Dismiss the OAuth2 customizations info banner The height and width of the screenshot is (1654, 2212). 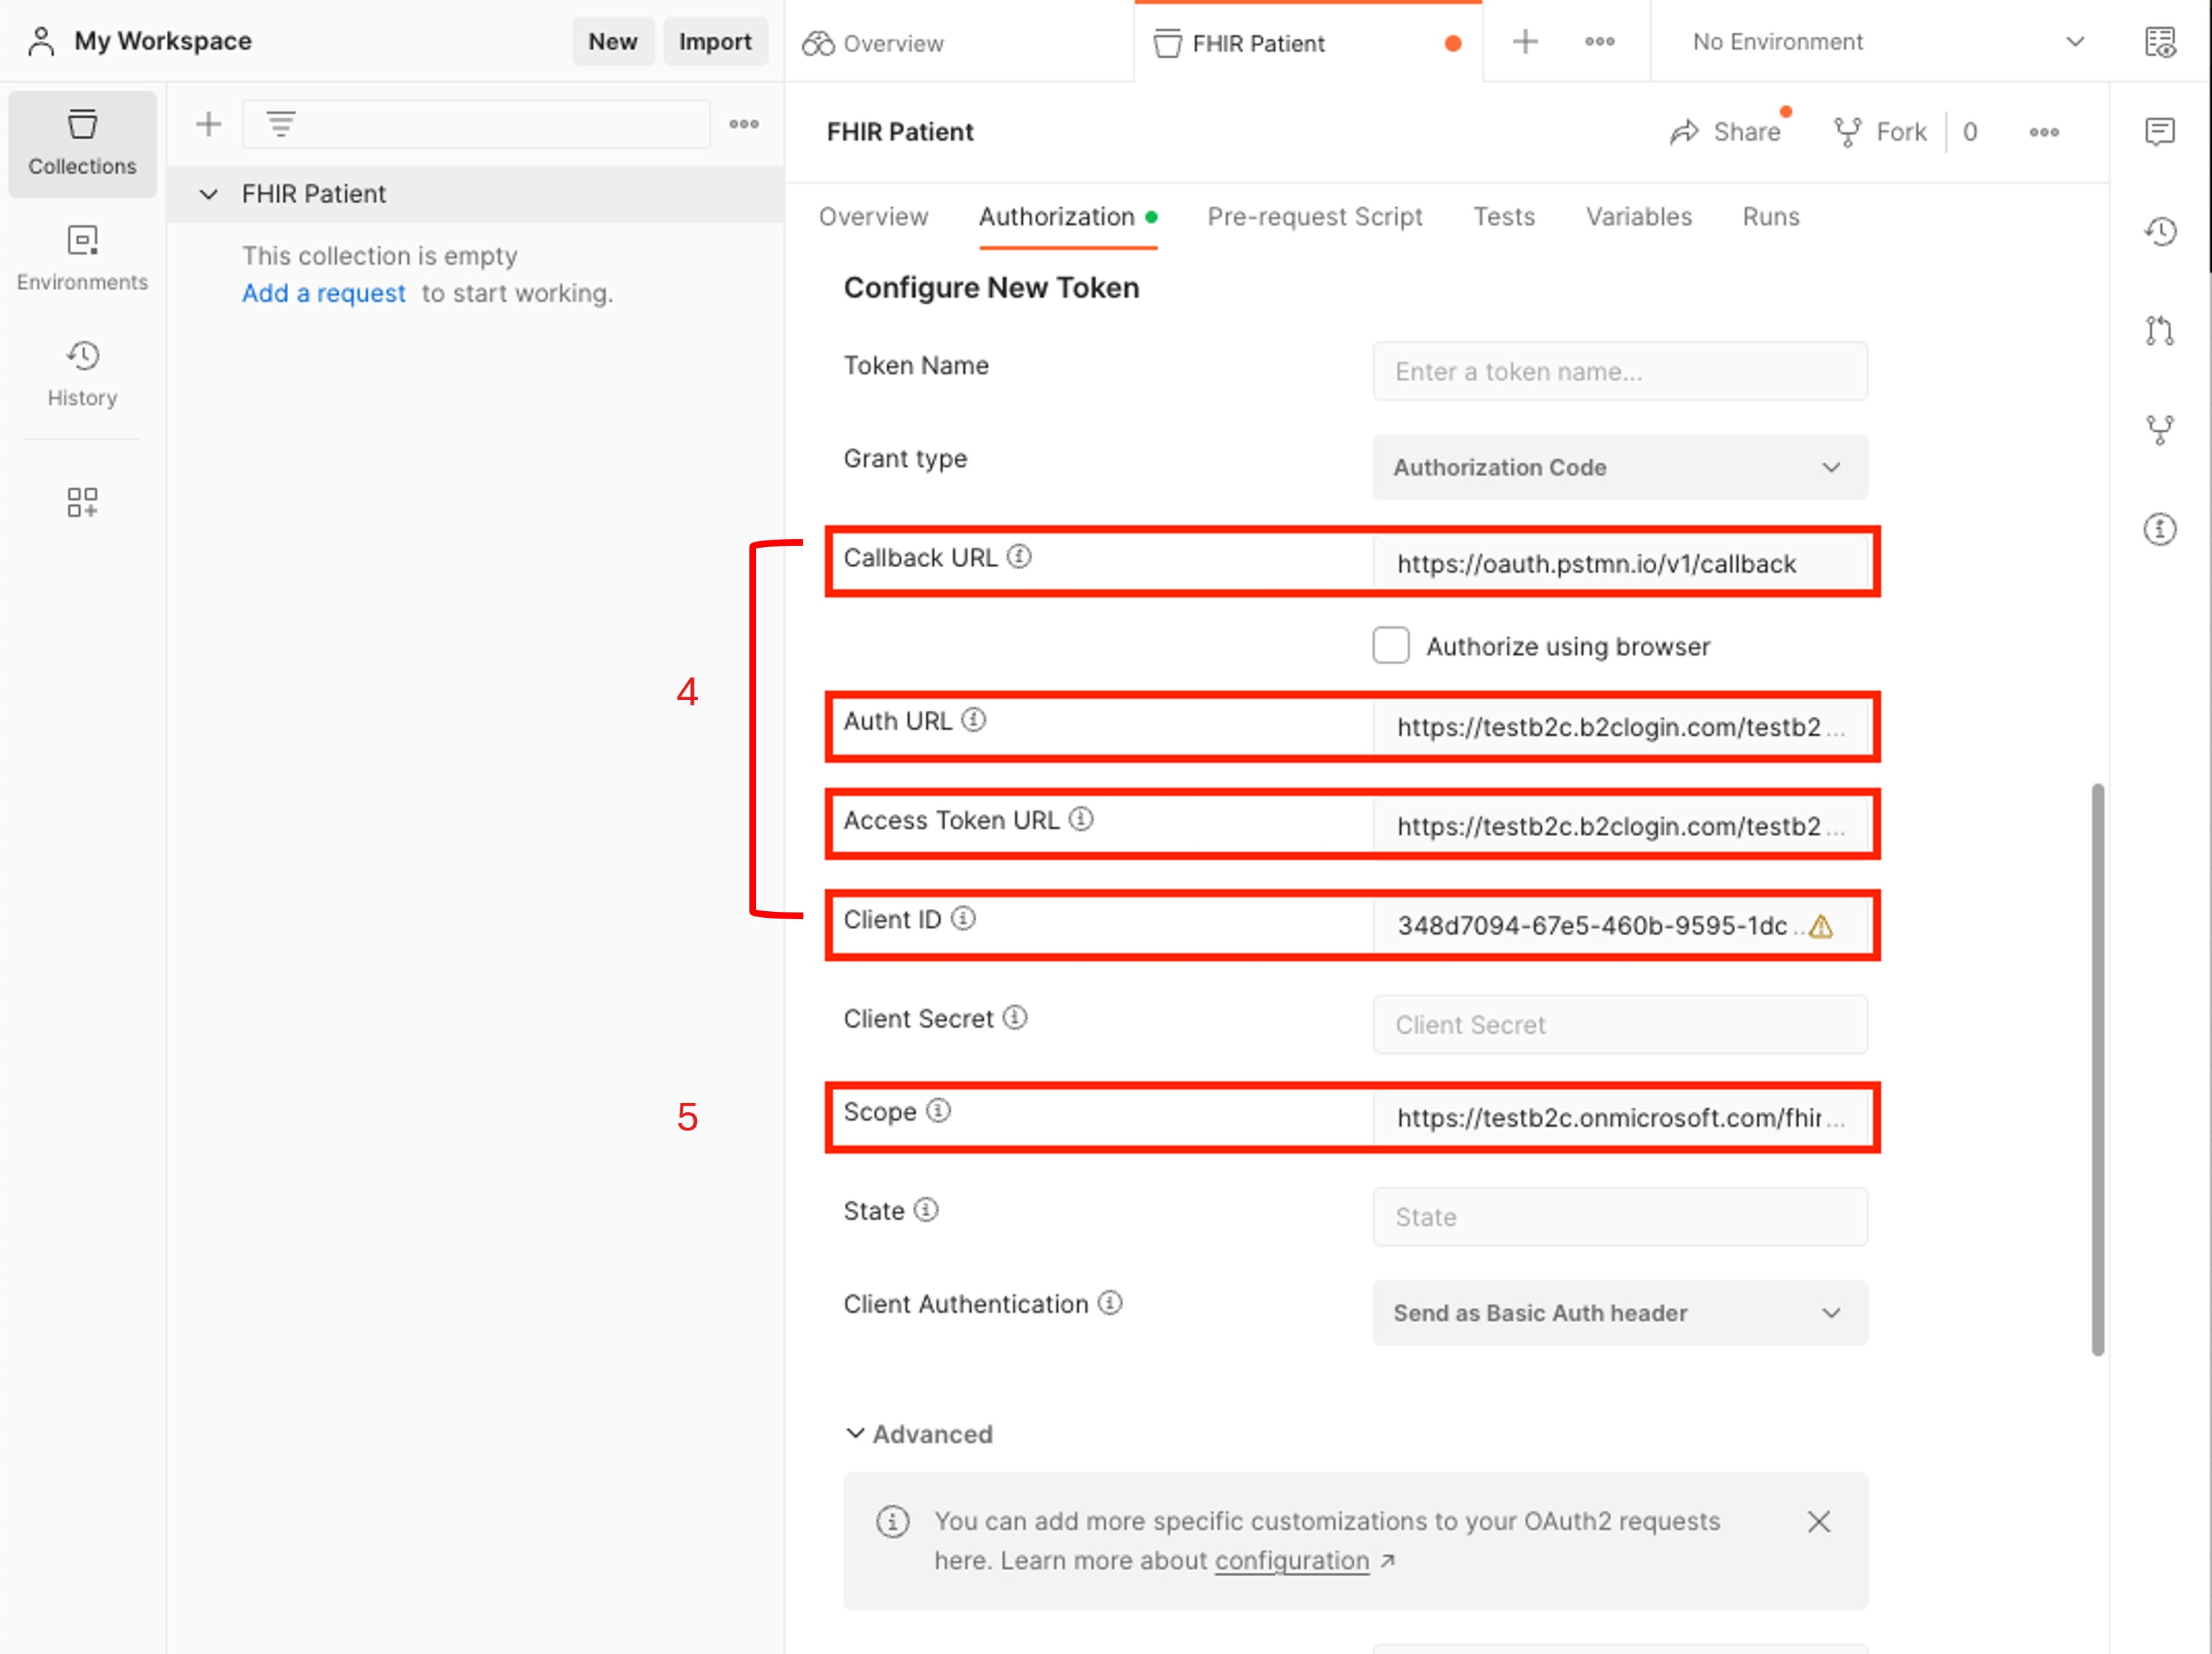point(1819,1521)
